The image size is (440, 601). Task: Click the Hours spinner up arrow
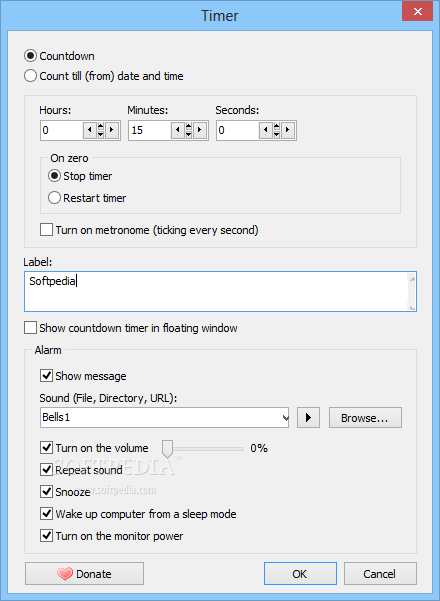100,126
